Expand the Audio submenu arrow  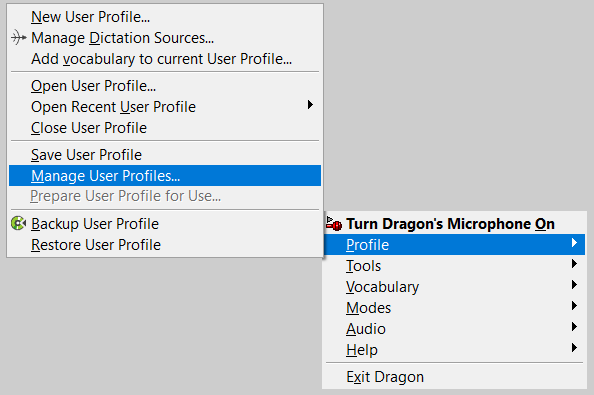point(574,326)
